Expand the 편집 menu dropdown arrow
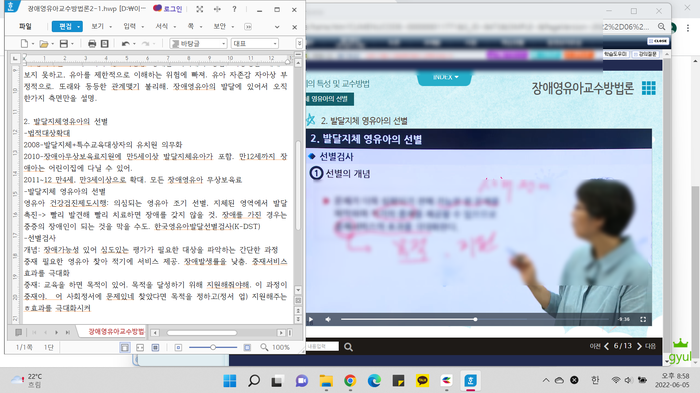This screenshot has height=393, width=700. click(79, 27)
